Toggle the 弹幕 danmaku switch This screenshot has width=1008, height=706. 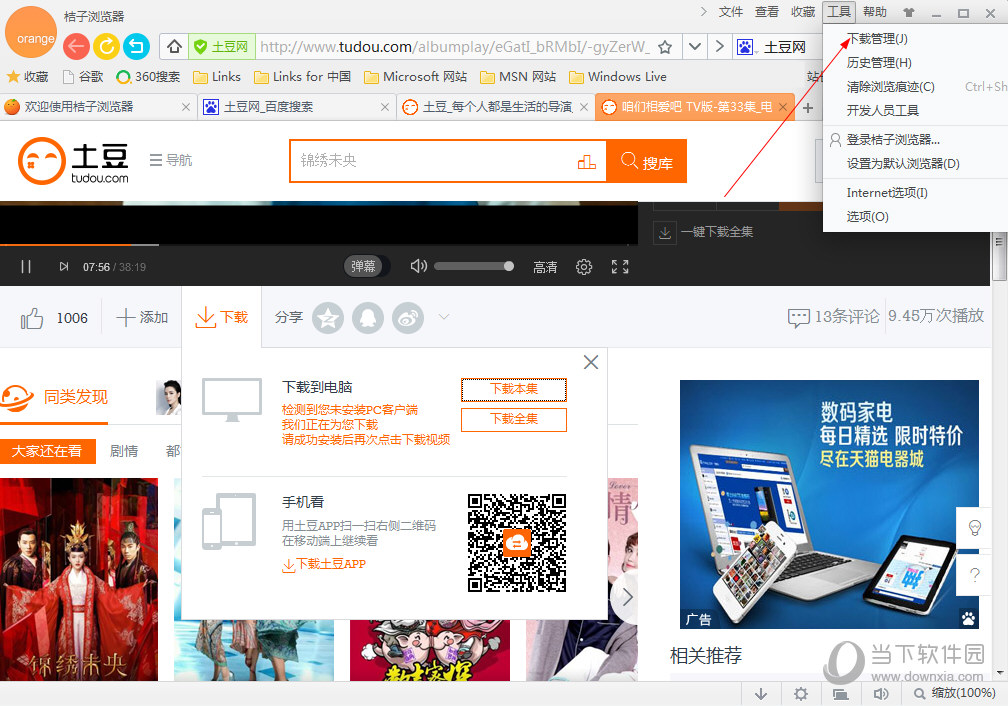click(x=363, y=266)
